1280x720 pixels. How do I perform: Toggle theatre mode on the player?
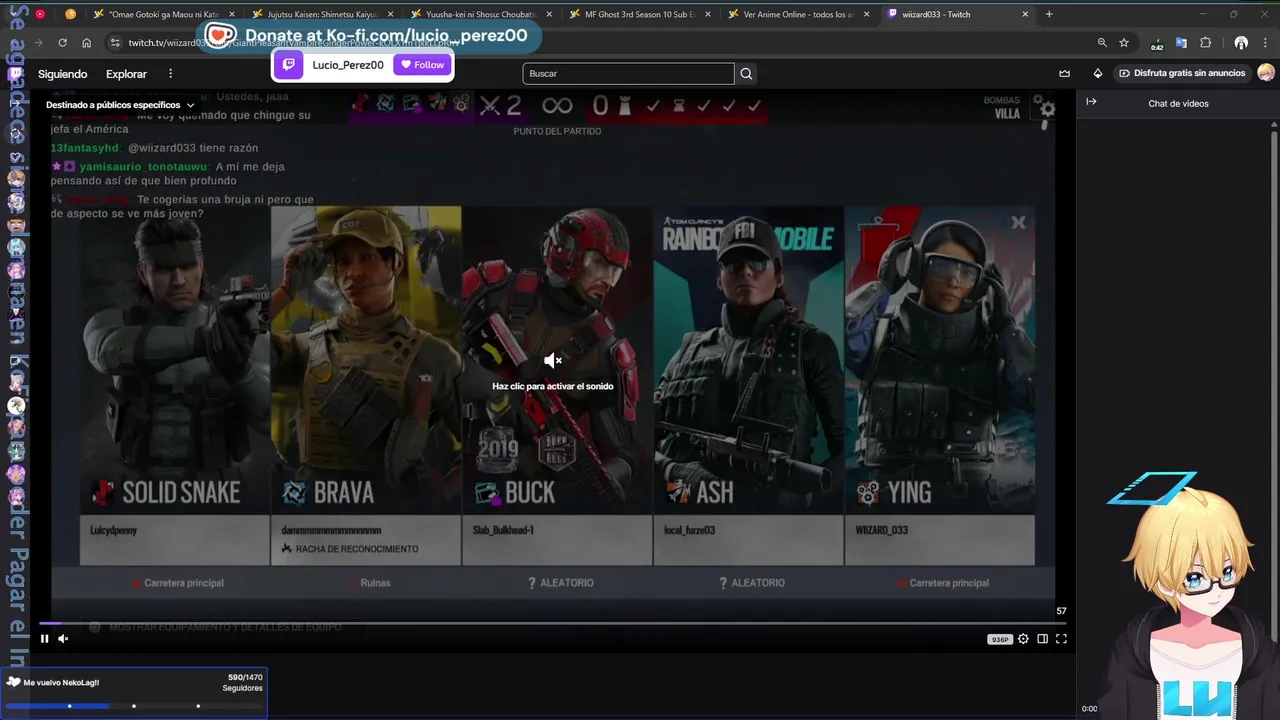(1042, 639)
